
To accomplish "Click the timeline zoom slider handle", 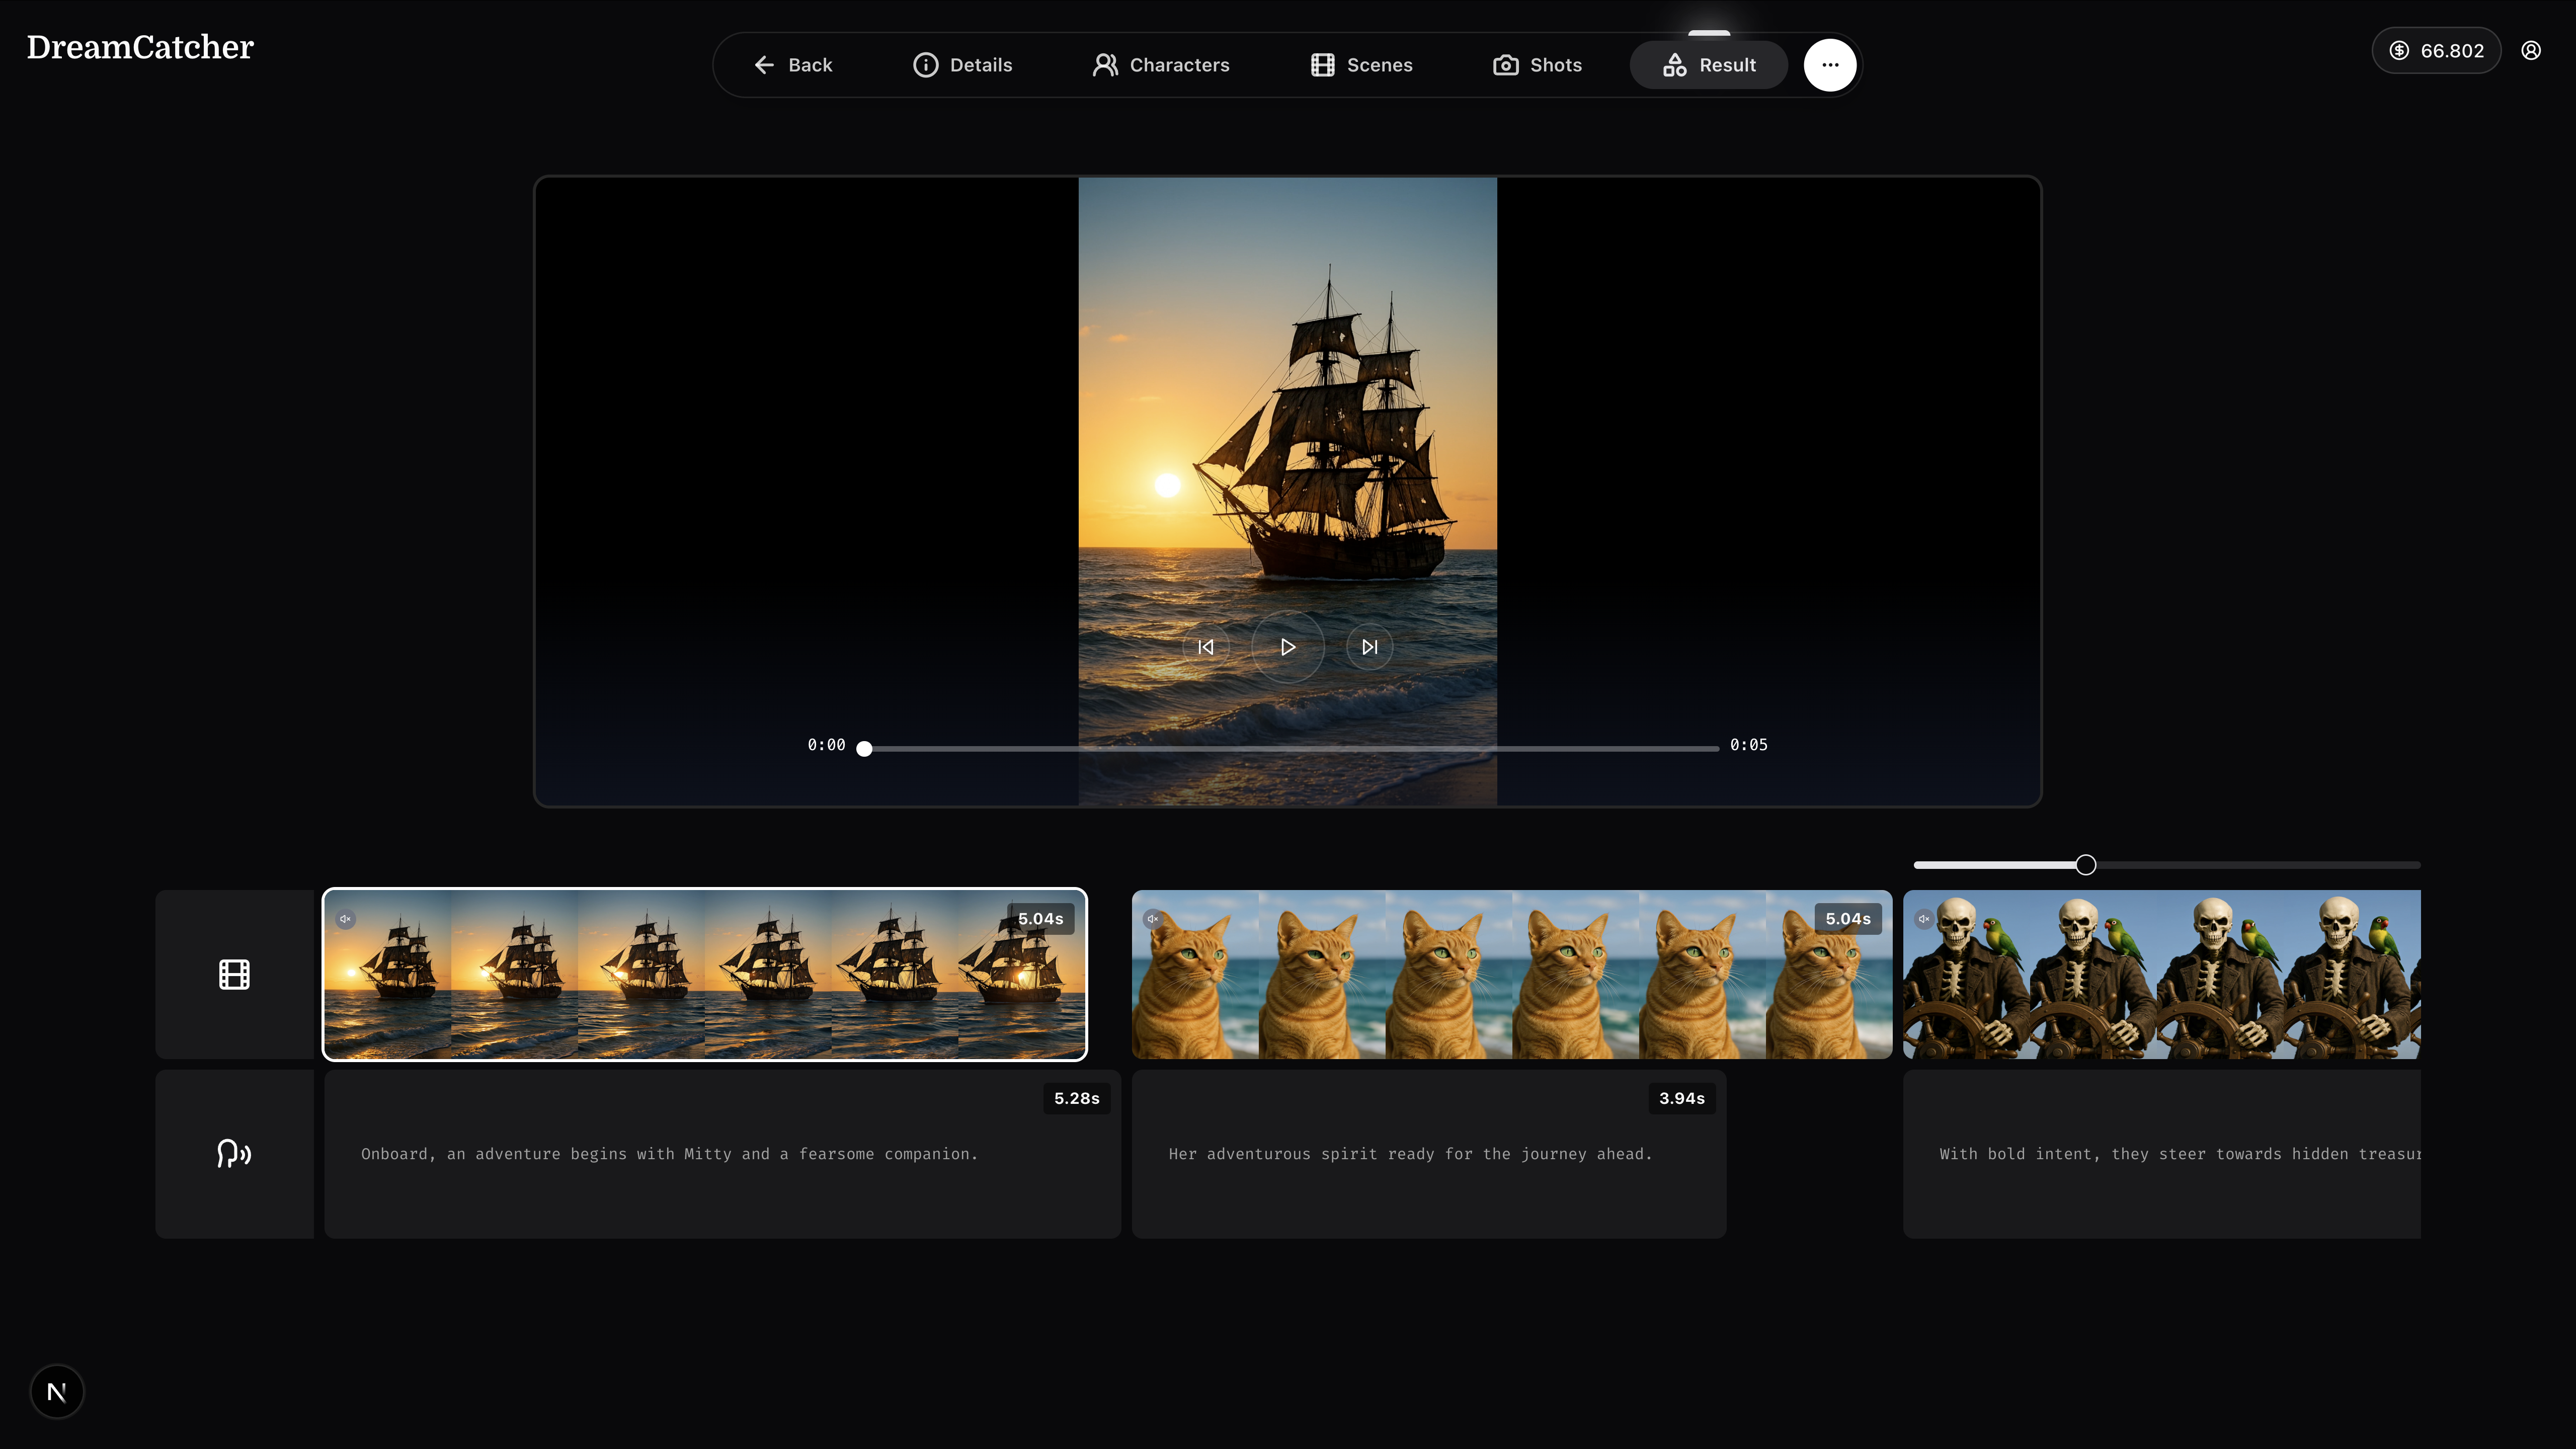I will 2085,865.
